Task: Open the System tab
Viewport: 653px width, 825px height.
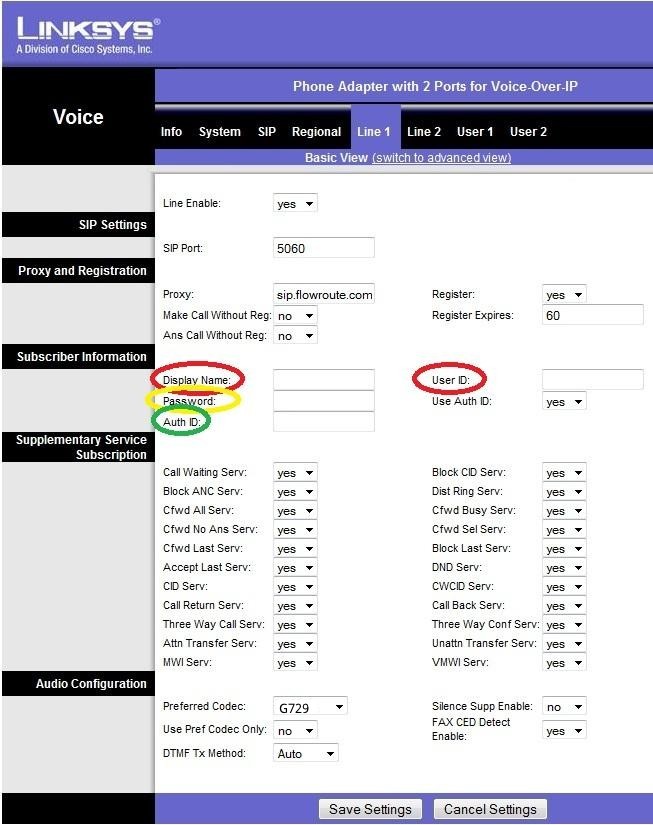Action: point(219,132)
